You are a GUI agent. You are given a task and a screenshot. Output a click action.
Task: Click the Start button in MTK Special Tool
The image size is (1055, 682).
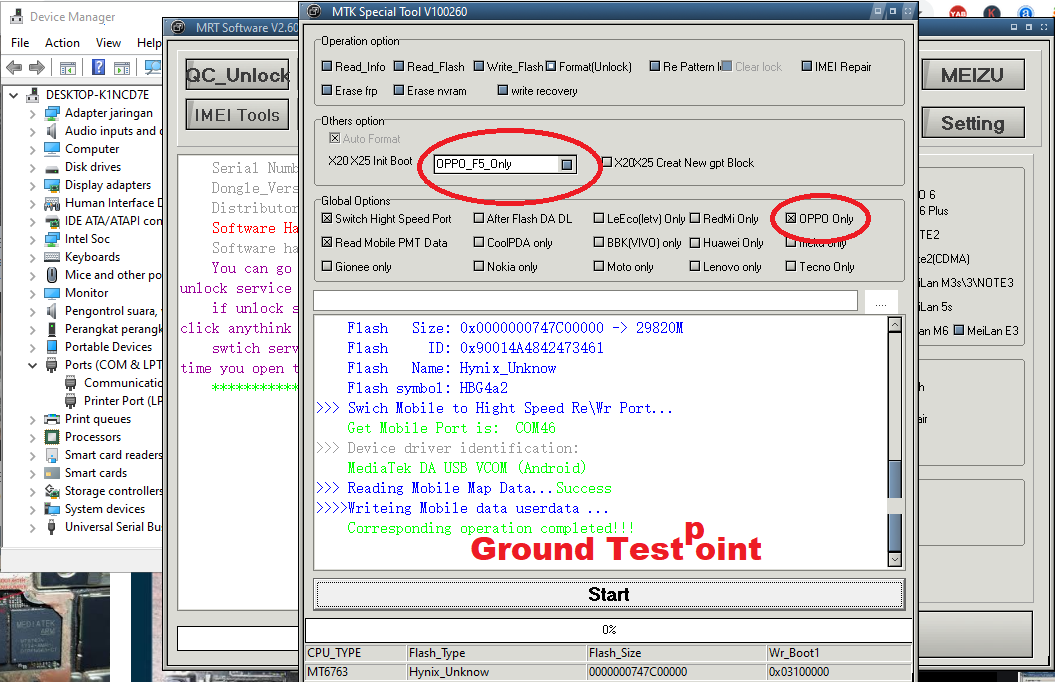609,595
